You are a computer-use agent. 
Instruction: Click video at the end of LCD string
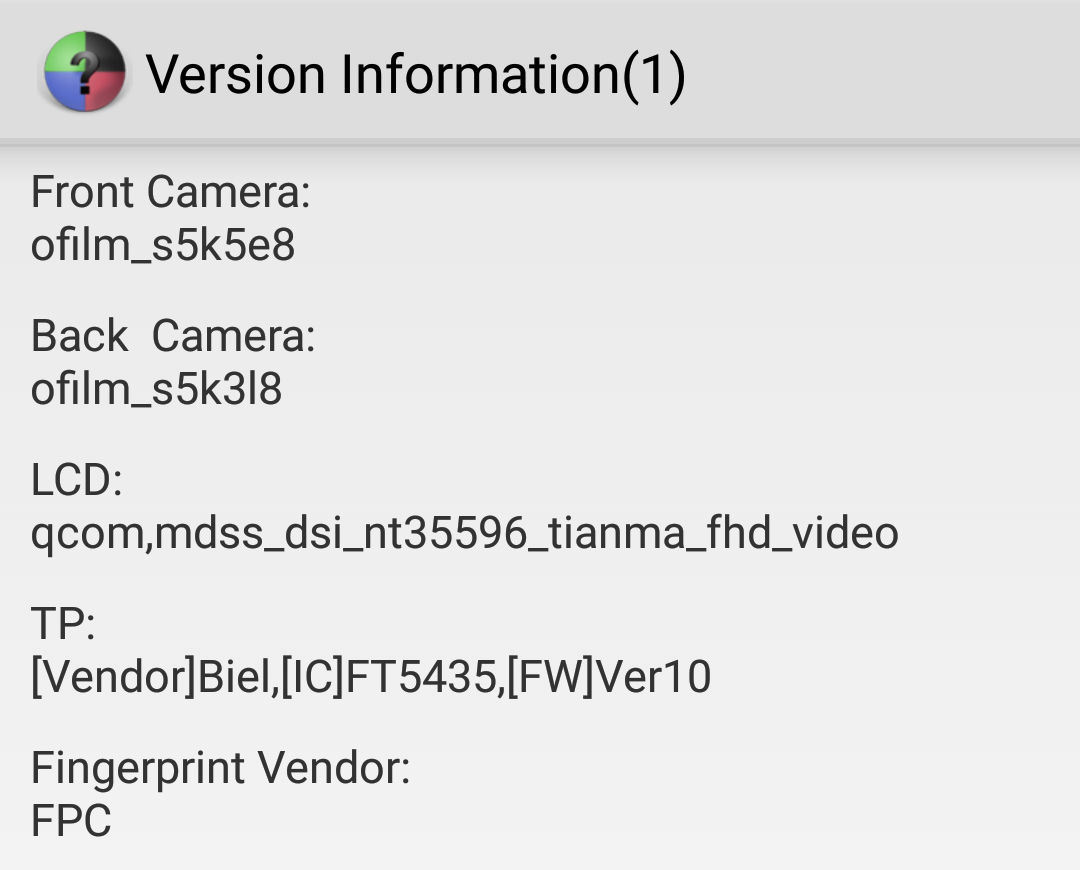(845, 534)
